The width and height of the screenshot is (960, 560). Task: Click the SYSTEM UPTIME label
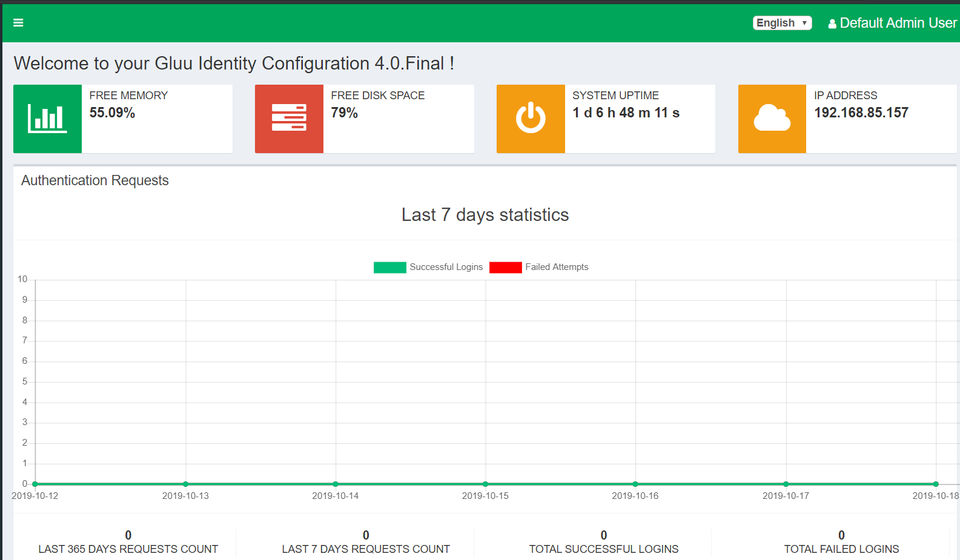[615, 95]
